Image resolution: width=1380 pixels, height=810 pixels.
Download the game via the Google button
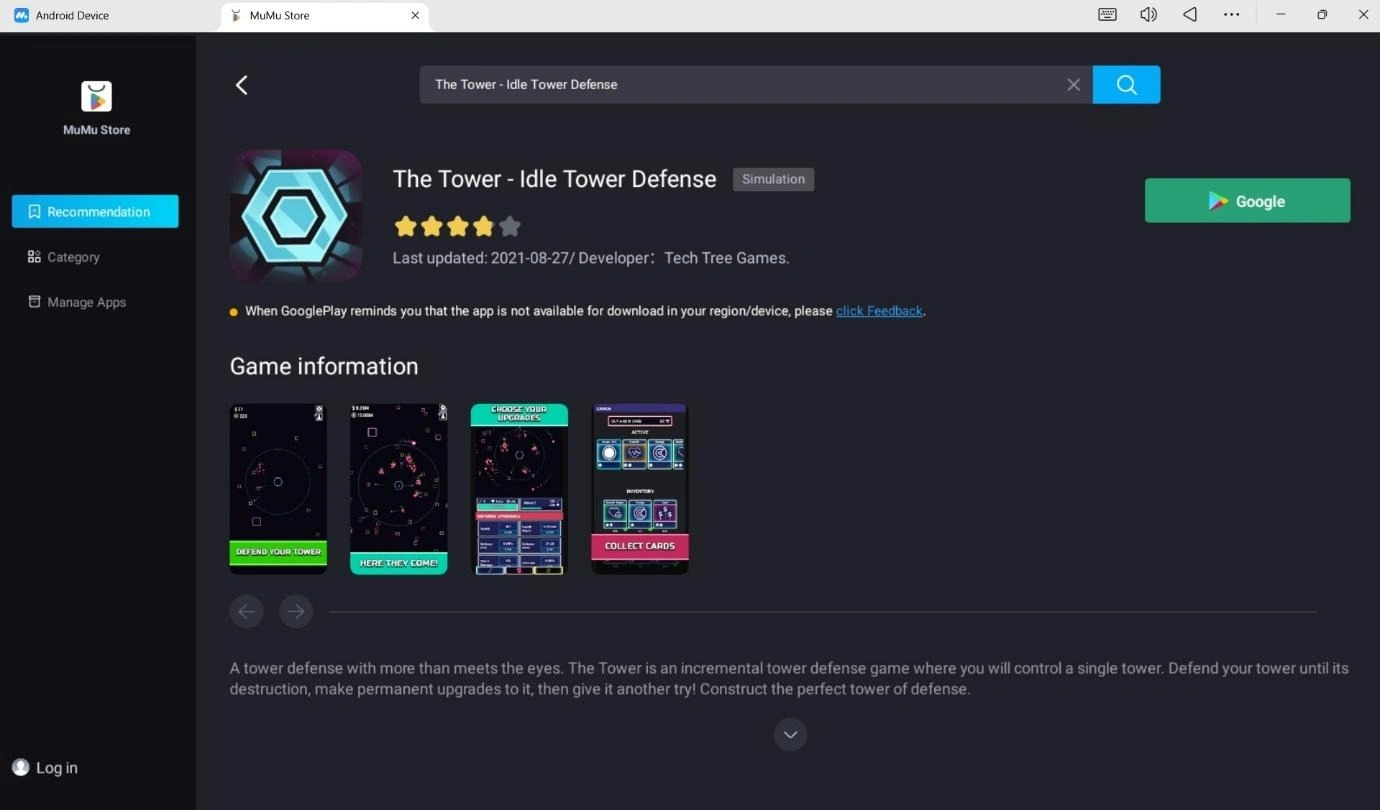[1247, 200]
